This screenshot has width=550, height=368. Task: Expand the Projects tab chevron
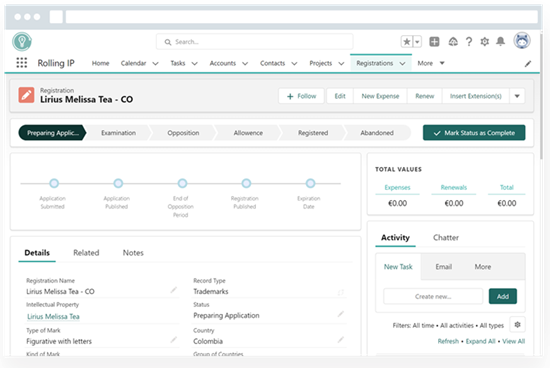coord(341,63)
